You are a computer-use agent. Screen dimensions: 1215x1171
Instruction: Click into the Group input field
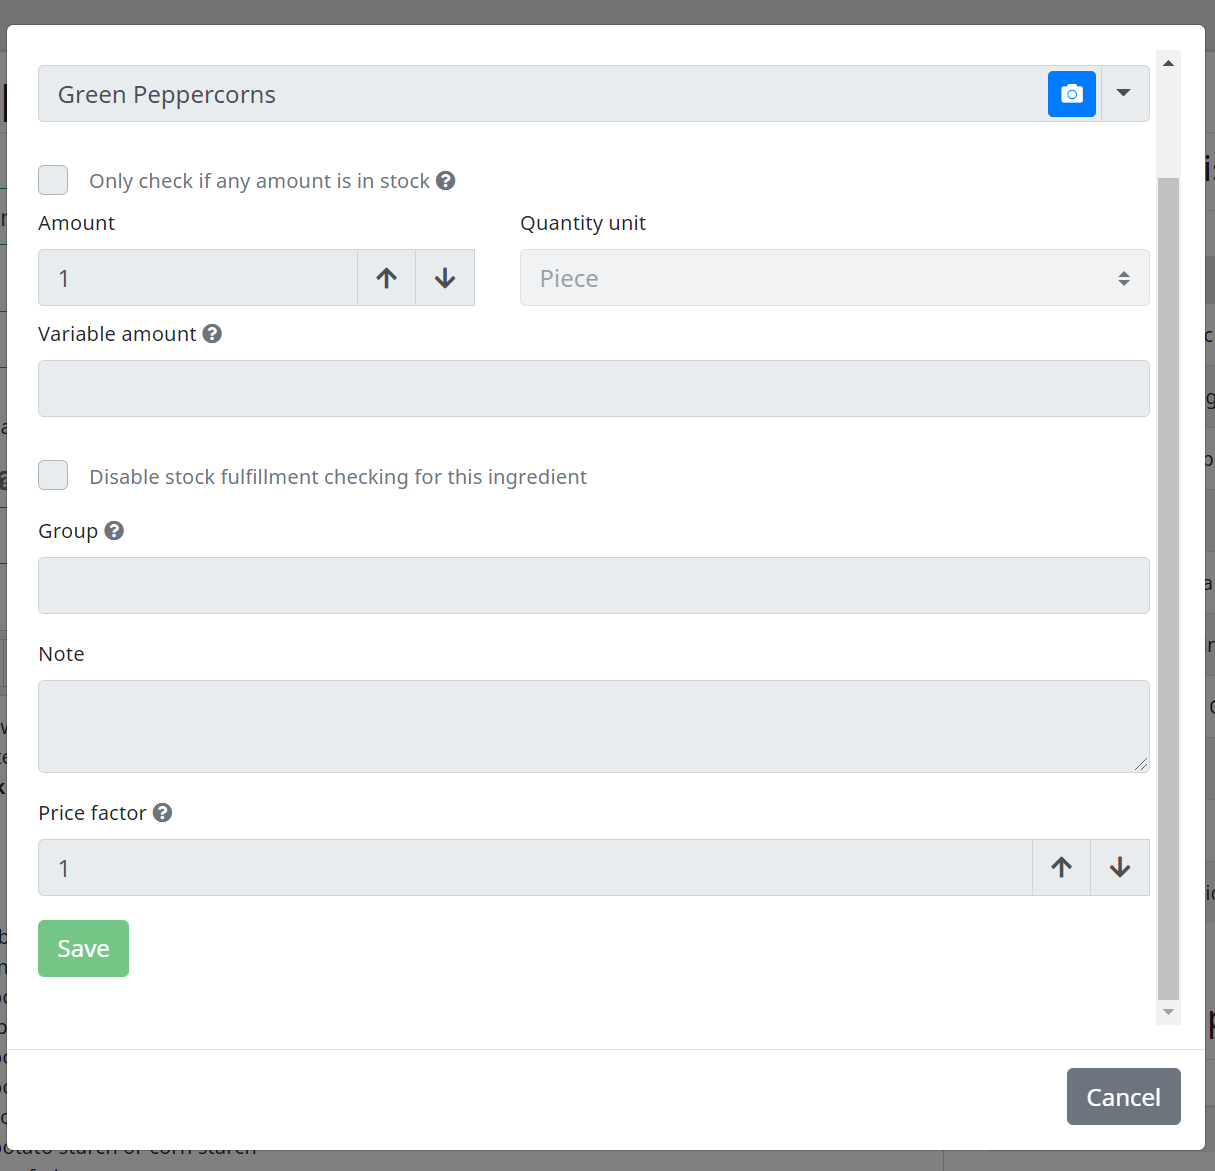[594, 585]
